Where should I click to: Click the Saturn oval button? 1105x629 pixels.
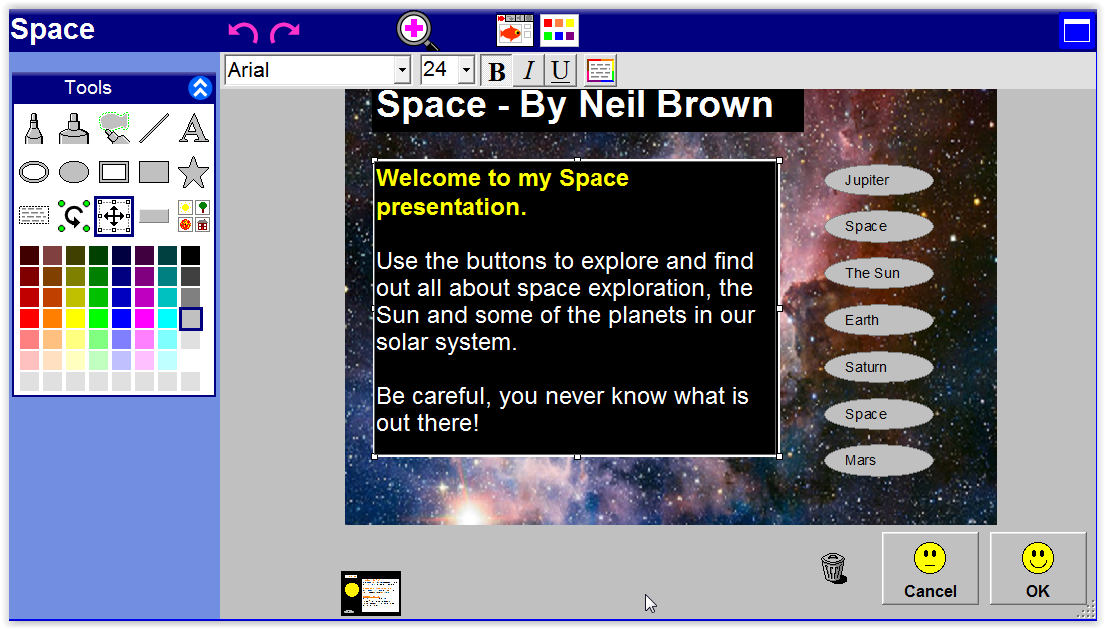point(879,368)
